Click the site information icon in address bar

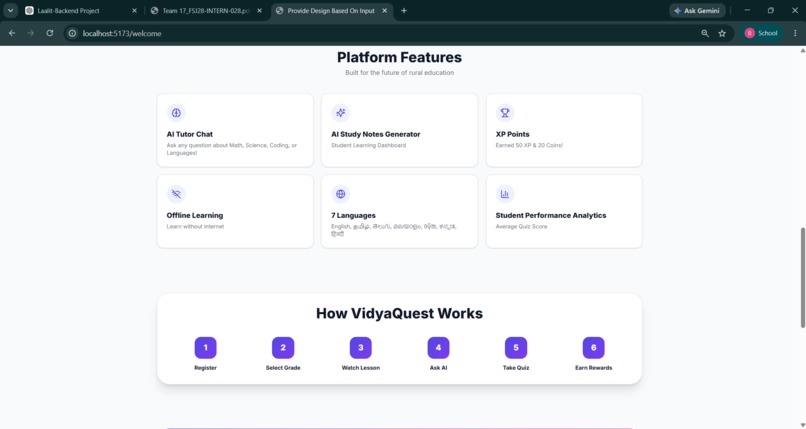click(x=72, y=33)
